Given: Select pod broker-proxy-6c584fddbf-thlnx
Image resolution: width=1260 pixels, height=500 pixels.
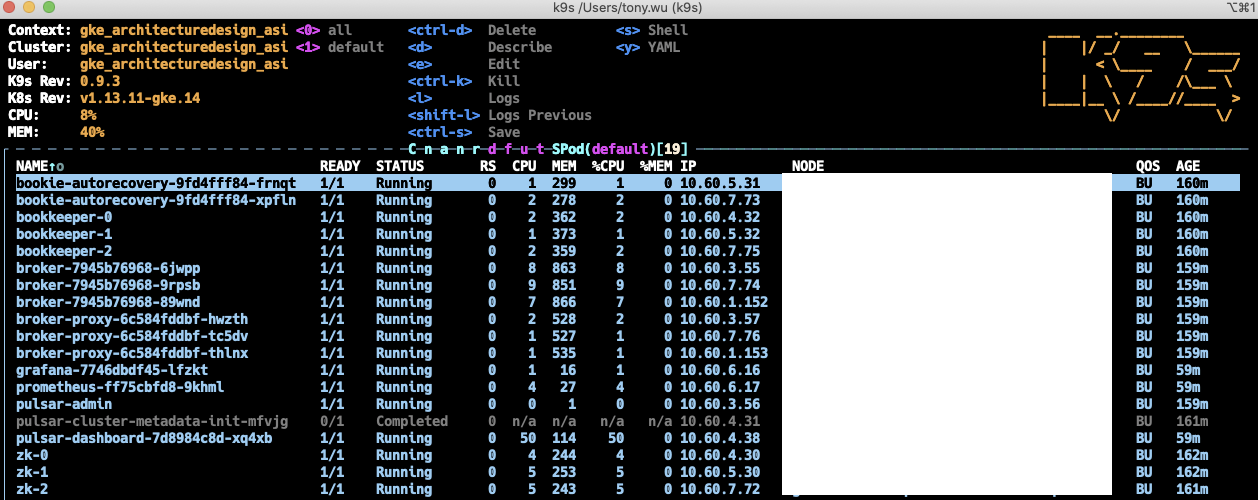Looking at the screenshot, I should (628, 353).
